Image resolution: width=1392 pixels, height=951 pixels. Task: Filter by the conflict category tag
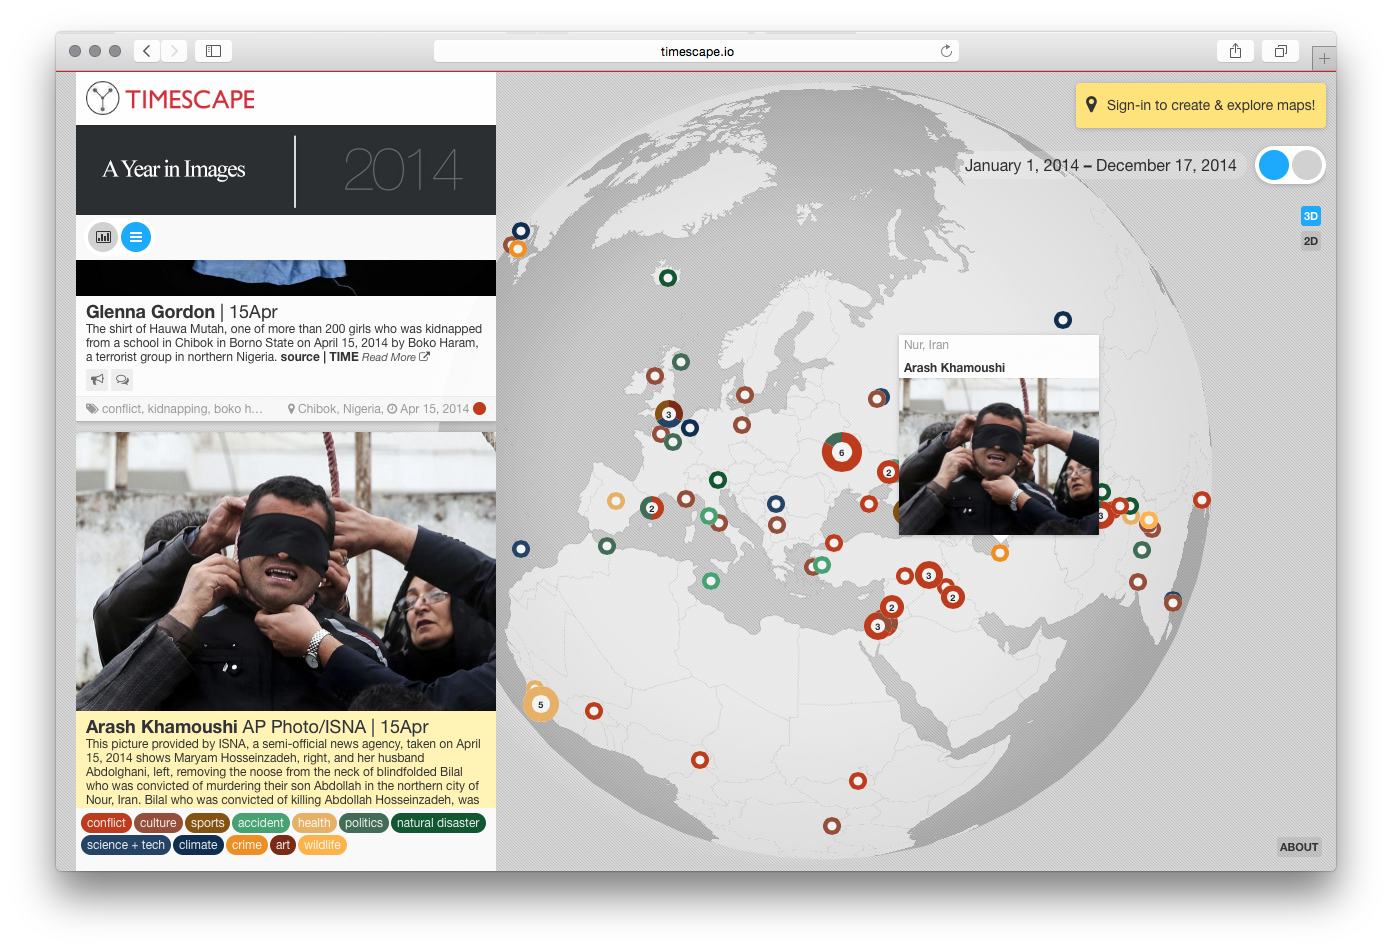[106, 823]
